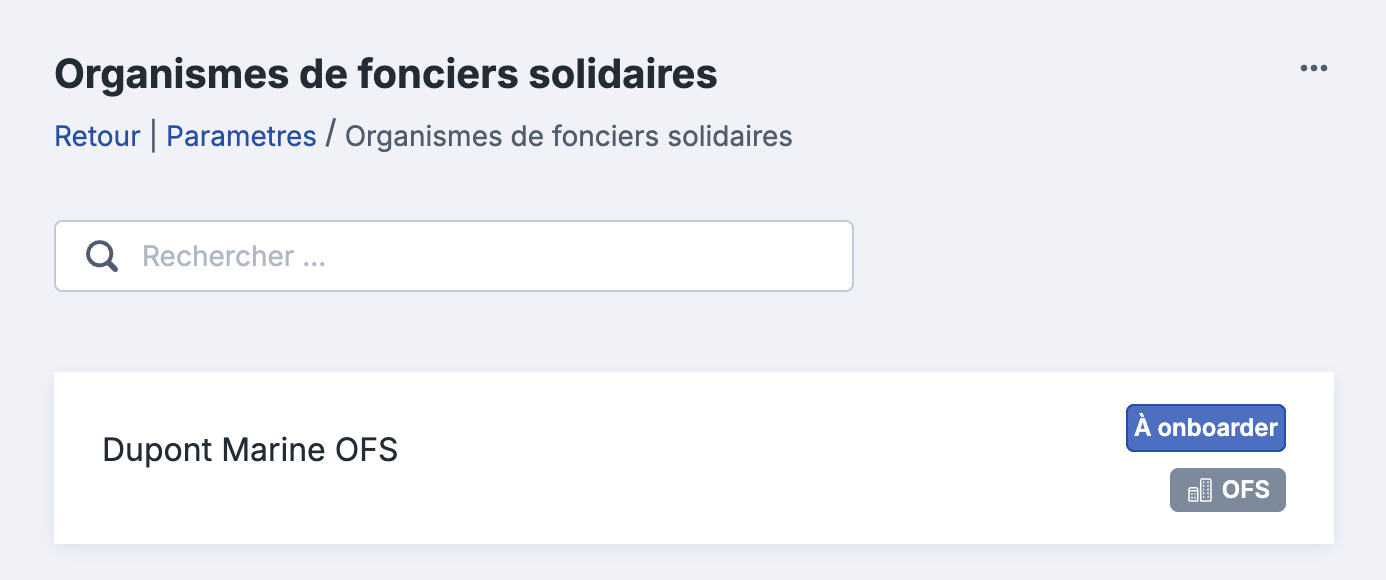The height and width of the screenshot is (580, 1386).
Task: Click the current breadcrumb text after Parametres
Action: (x=569, y=136)
